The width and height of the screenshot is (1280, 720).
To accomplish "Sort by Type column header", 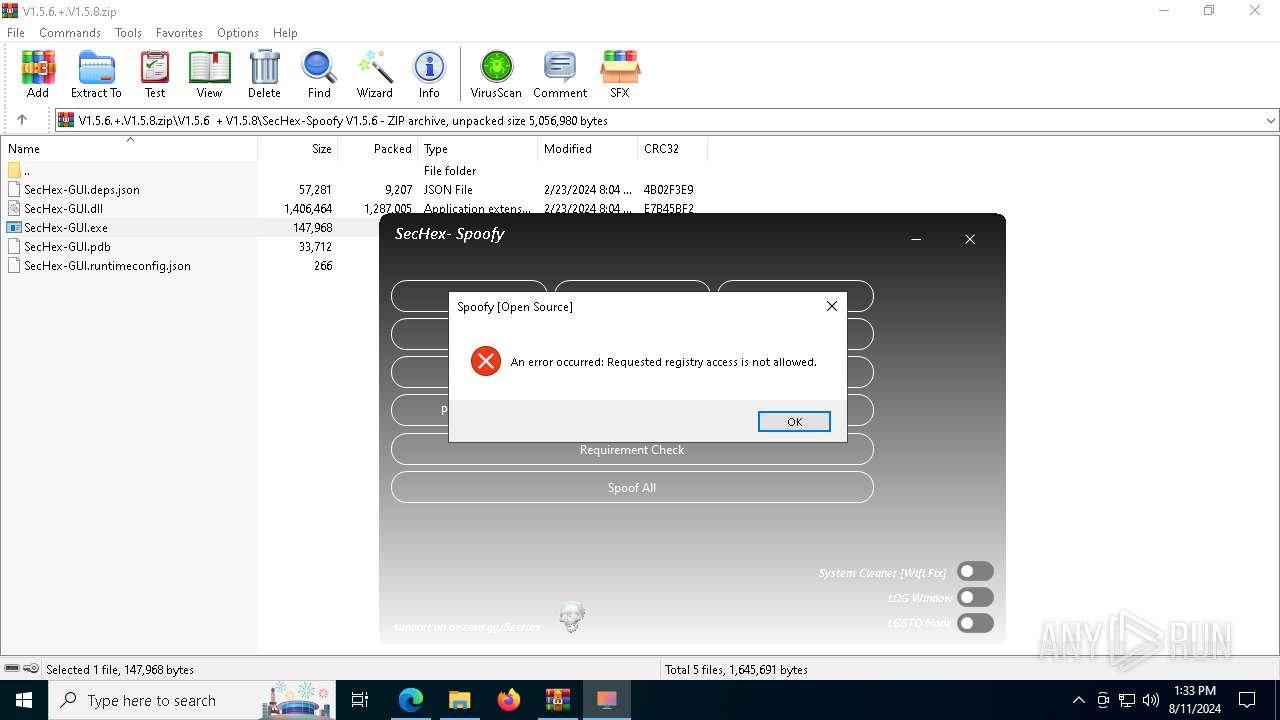I will (478, 148).
